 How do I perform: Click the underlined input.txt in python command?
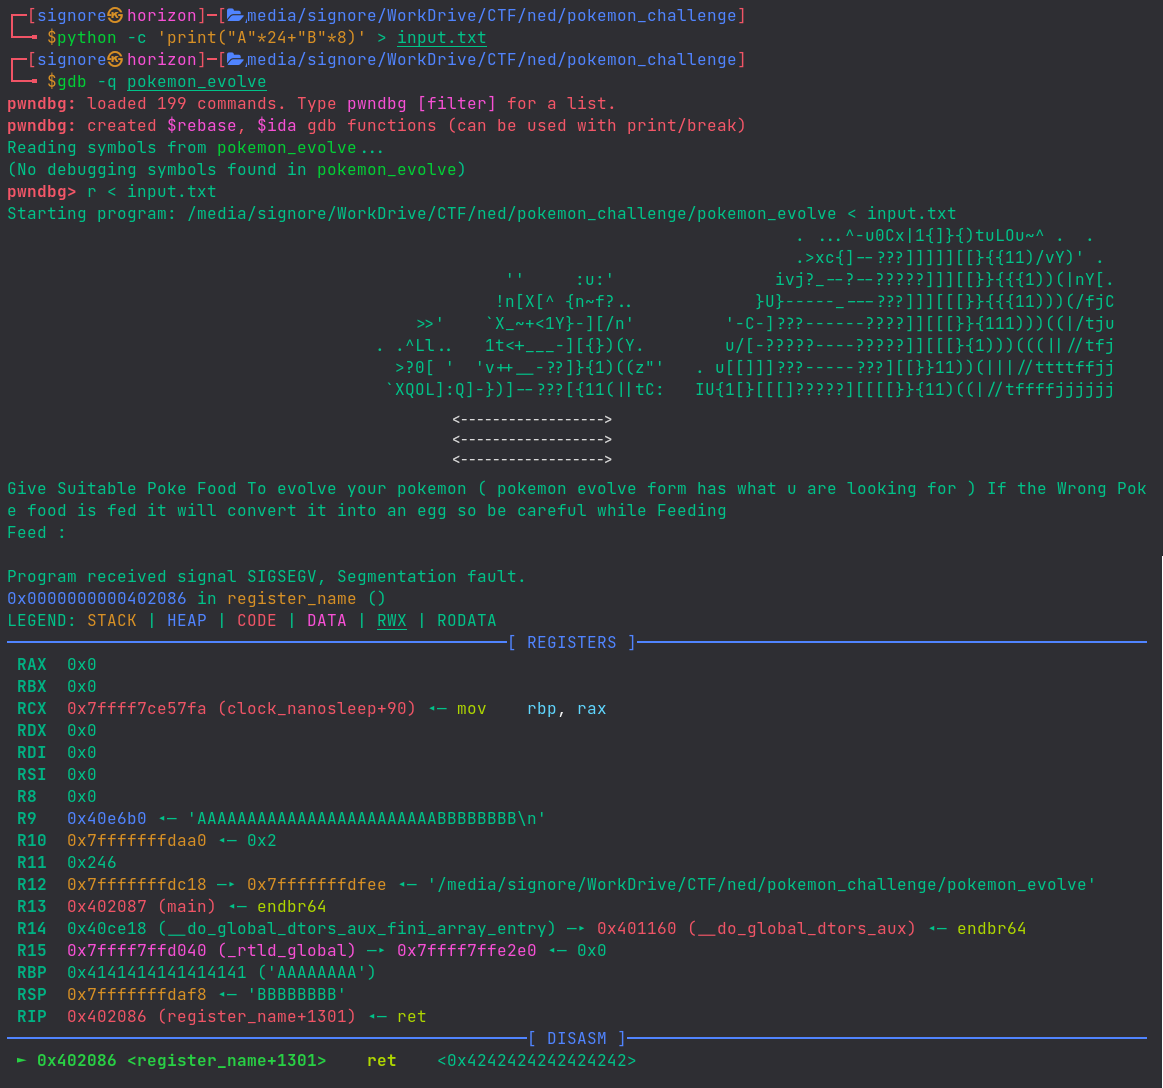441,38
